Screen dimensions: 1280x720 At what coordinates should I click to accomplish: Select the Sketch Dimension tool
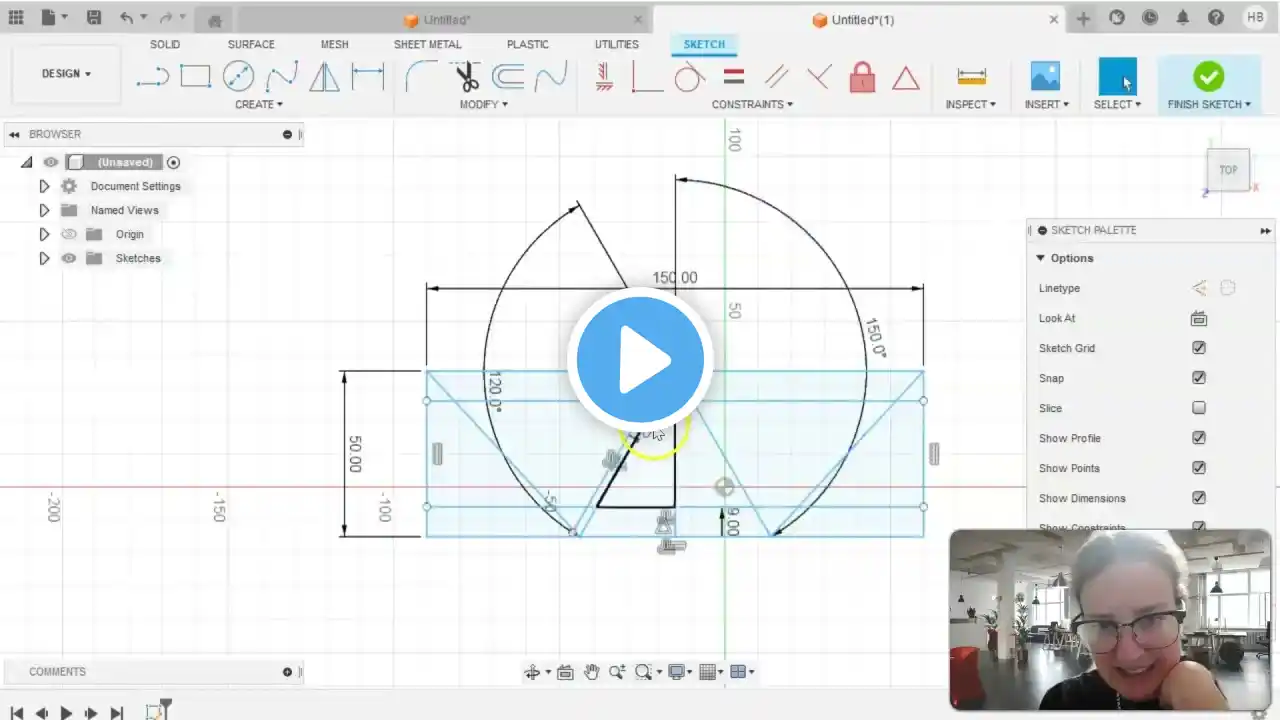pos(368,77)
